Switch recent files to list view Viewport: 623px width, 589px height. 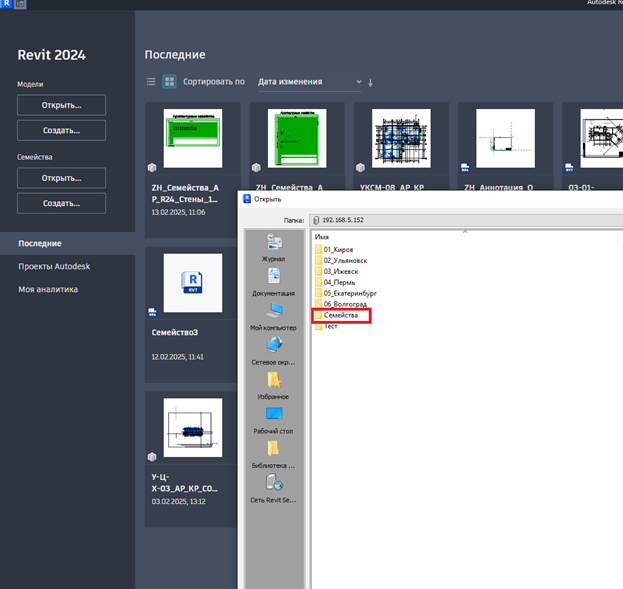(151, 82)
